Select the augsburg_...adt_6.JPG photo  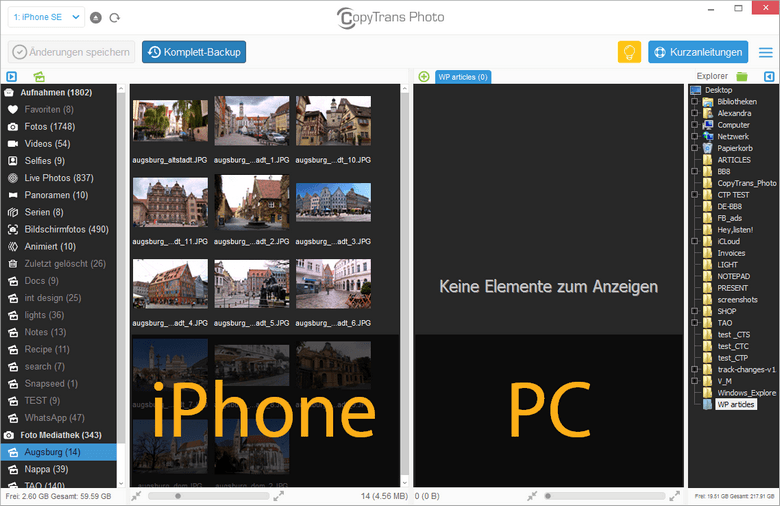click(333, 284)
